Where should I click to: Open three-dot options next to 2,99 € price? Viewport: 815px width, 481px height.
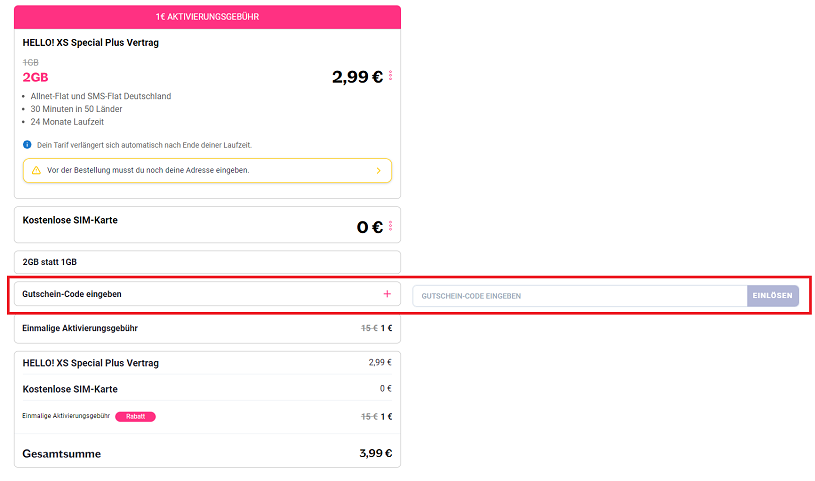[391, 76]
